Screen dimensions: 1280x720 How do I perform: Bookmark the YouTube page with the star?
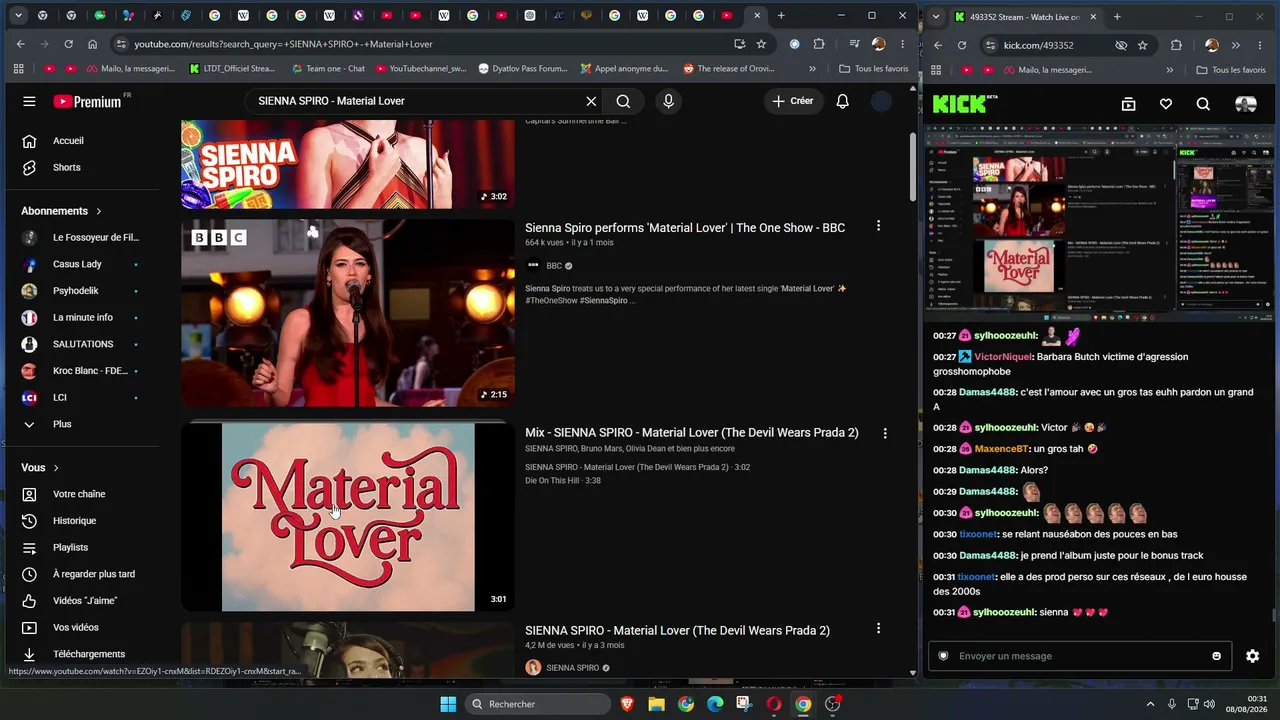tap(761, 44)
